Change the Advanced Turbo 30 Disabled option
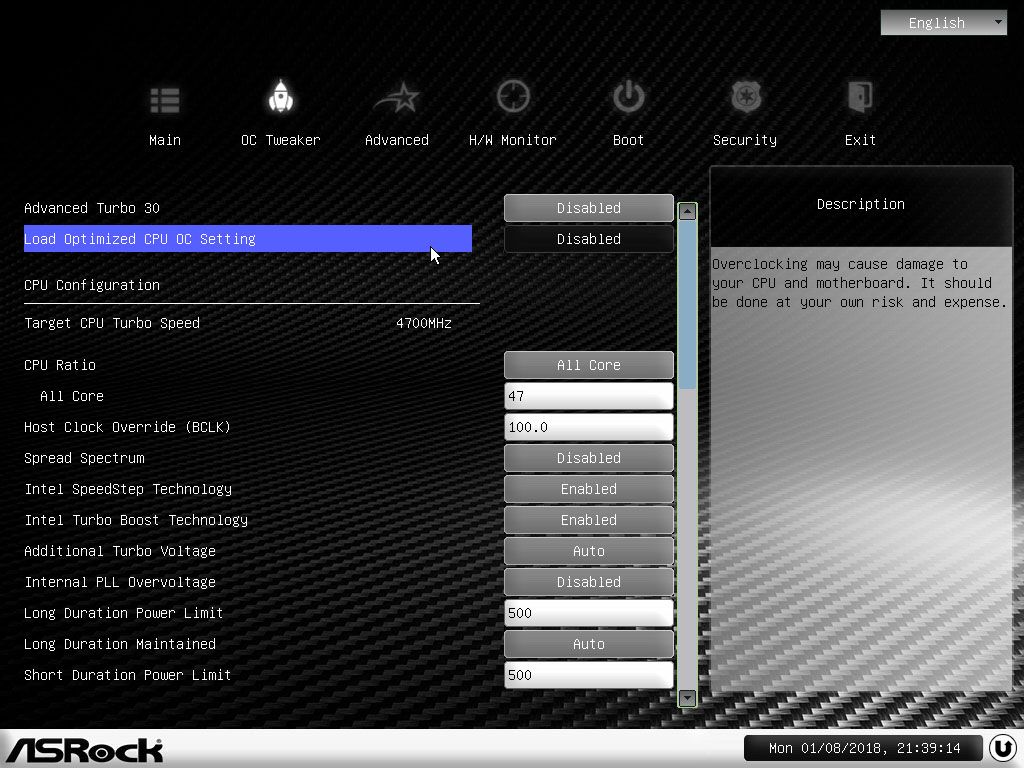This screenshot has width=1024, height=768. (x=588, y=208)
